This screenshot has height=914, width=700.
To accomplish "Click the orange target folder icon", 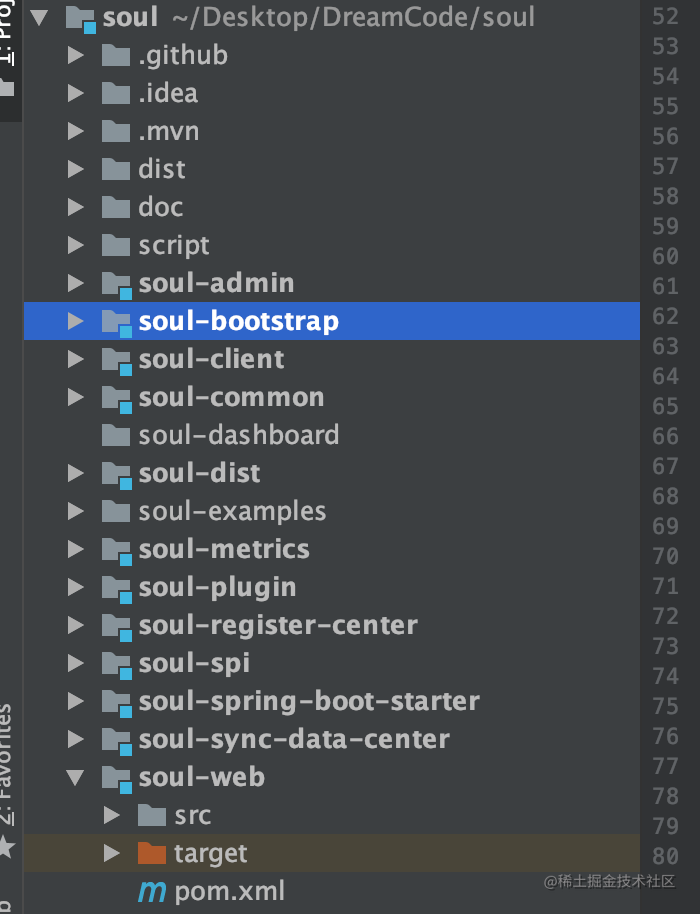I will click(x=152, y=853).
